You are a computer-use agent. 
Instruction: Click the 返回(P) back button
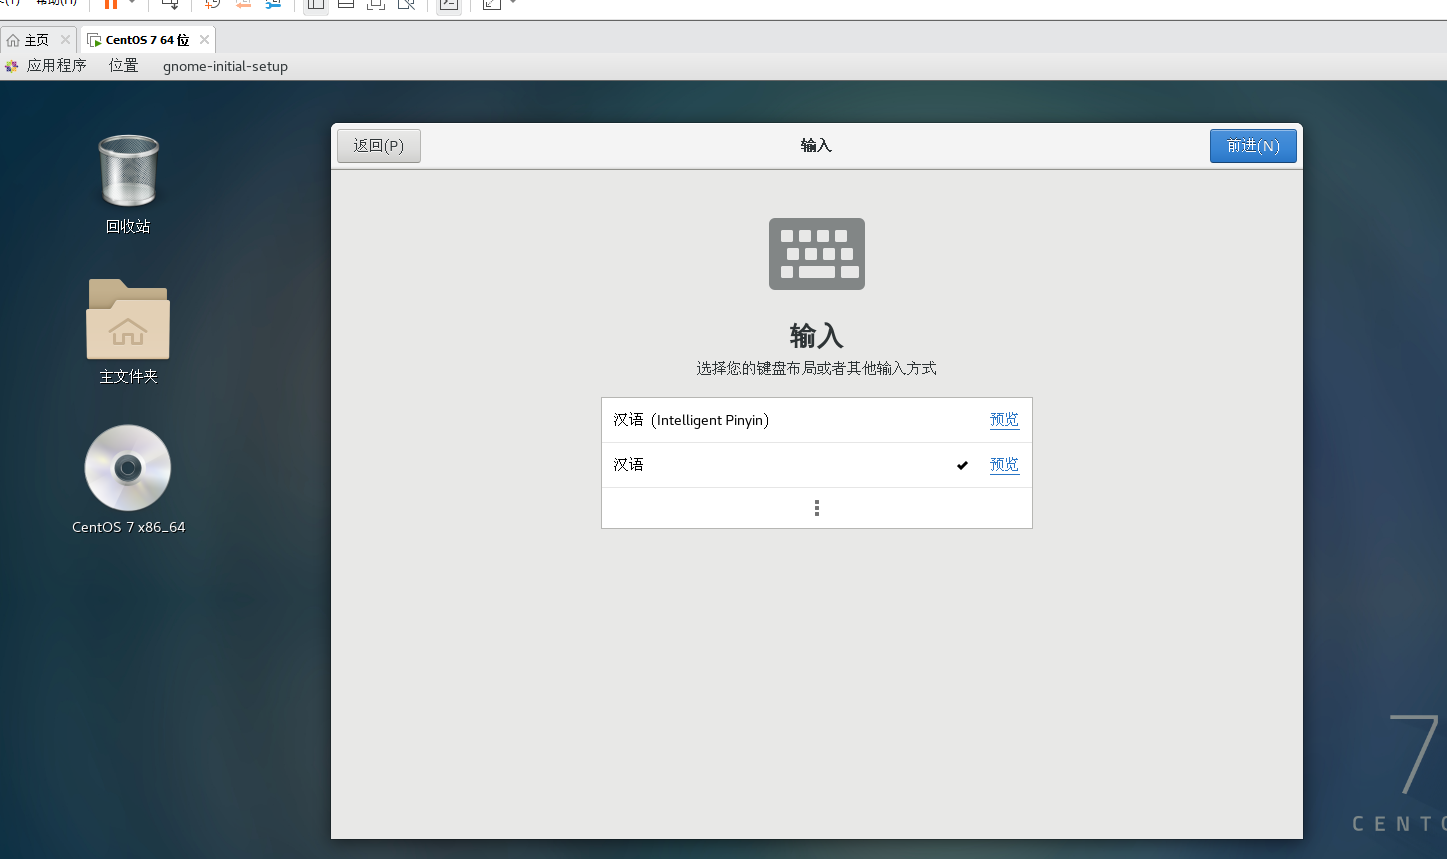pyautogui.click(x=378, y=146)
